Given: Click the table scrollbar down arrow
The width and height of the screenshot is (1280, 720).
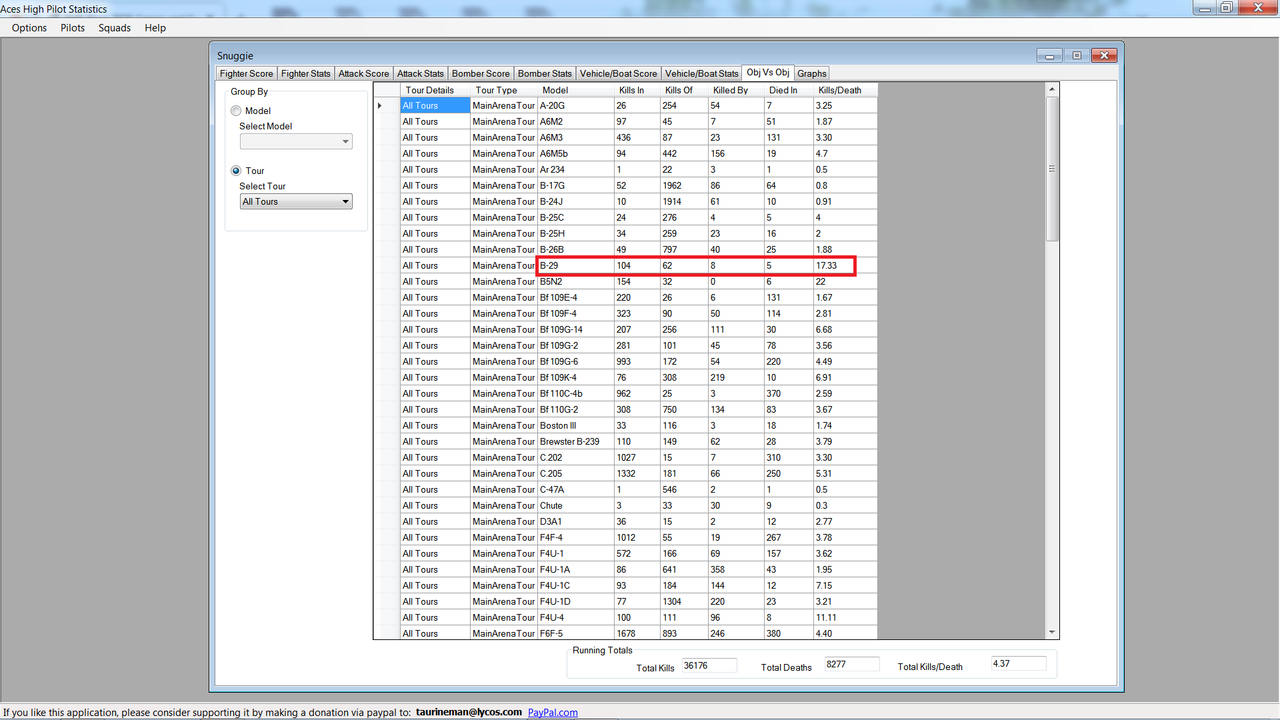Looking at the screenshot, I should [x=1051, y=632].
